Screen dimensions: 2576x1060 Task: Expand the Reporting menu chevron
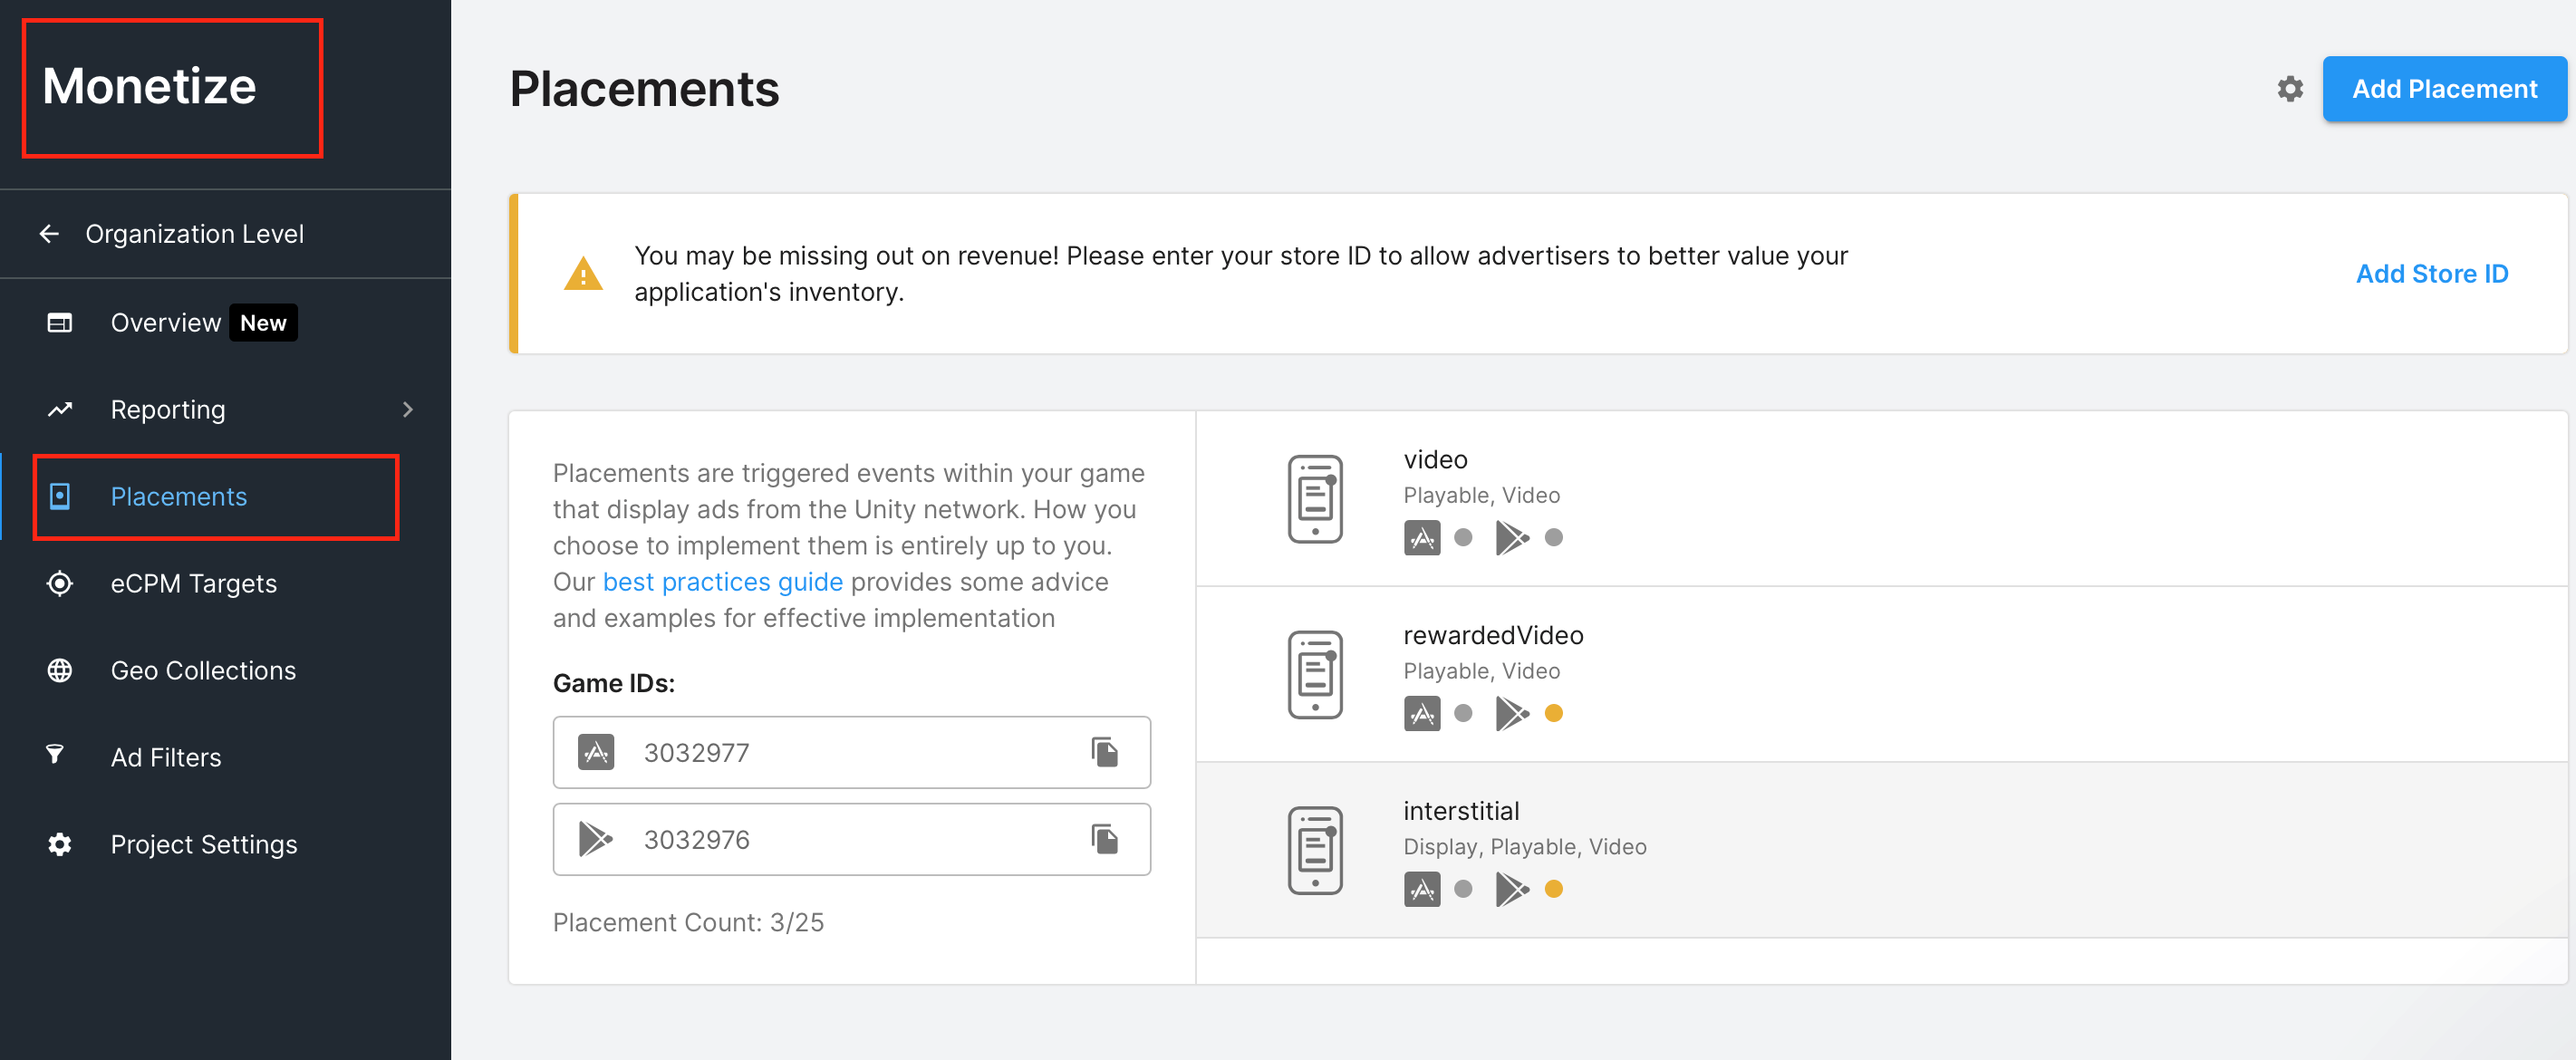coord(407,410)
